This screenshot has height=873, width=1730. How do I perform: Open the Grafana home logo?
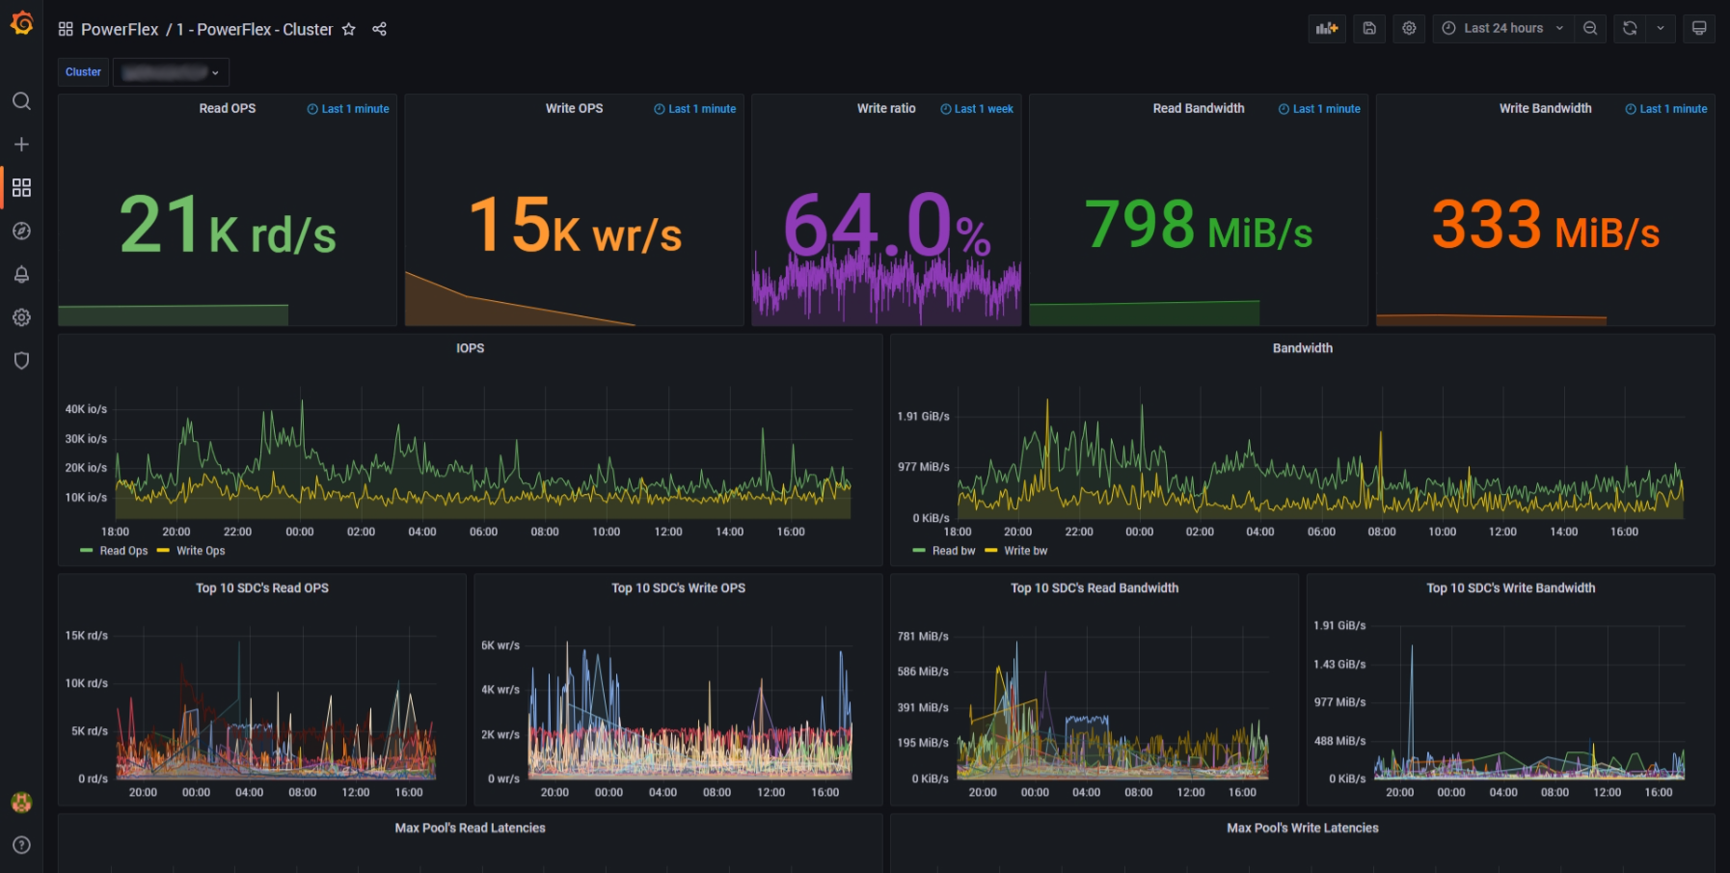point(21,23)
